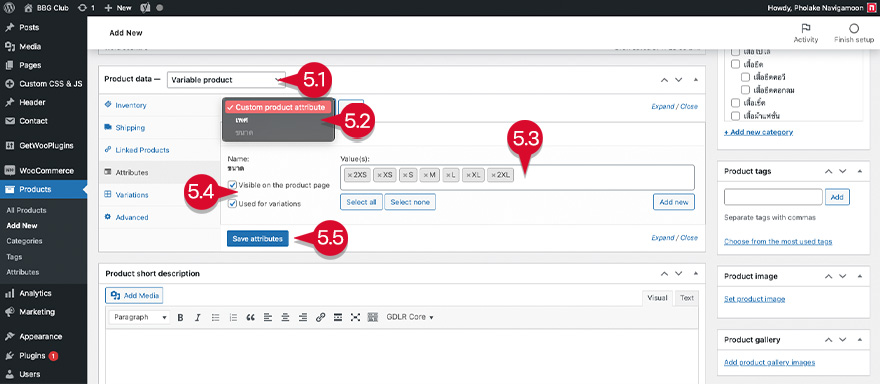Select the เพศ attribute option
Screen dimensions: 880x384
pos(242,120)
